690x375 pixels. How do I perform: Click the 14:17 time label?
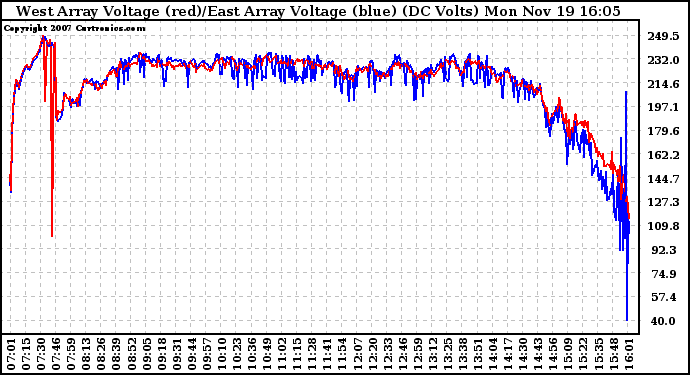point(508,354)
